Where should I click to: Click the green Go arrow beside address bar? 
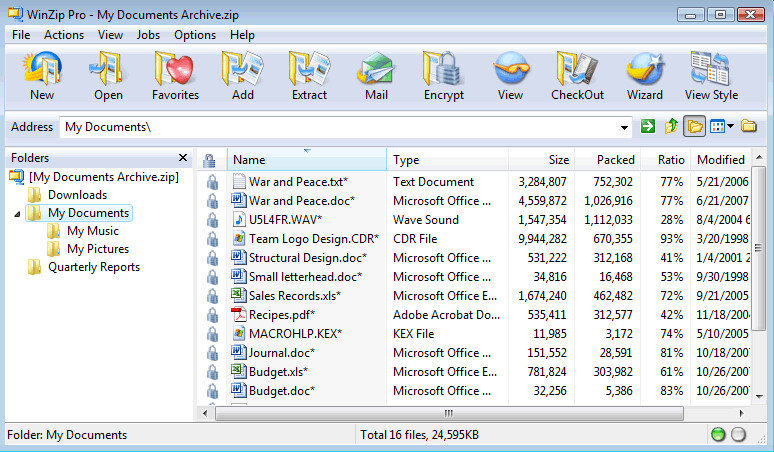coord(648,126)
